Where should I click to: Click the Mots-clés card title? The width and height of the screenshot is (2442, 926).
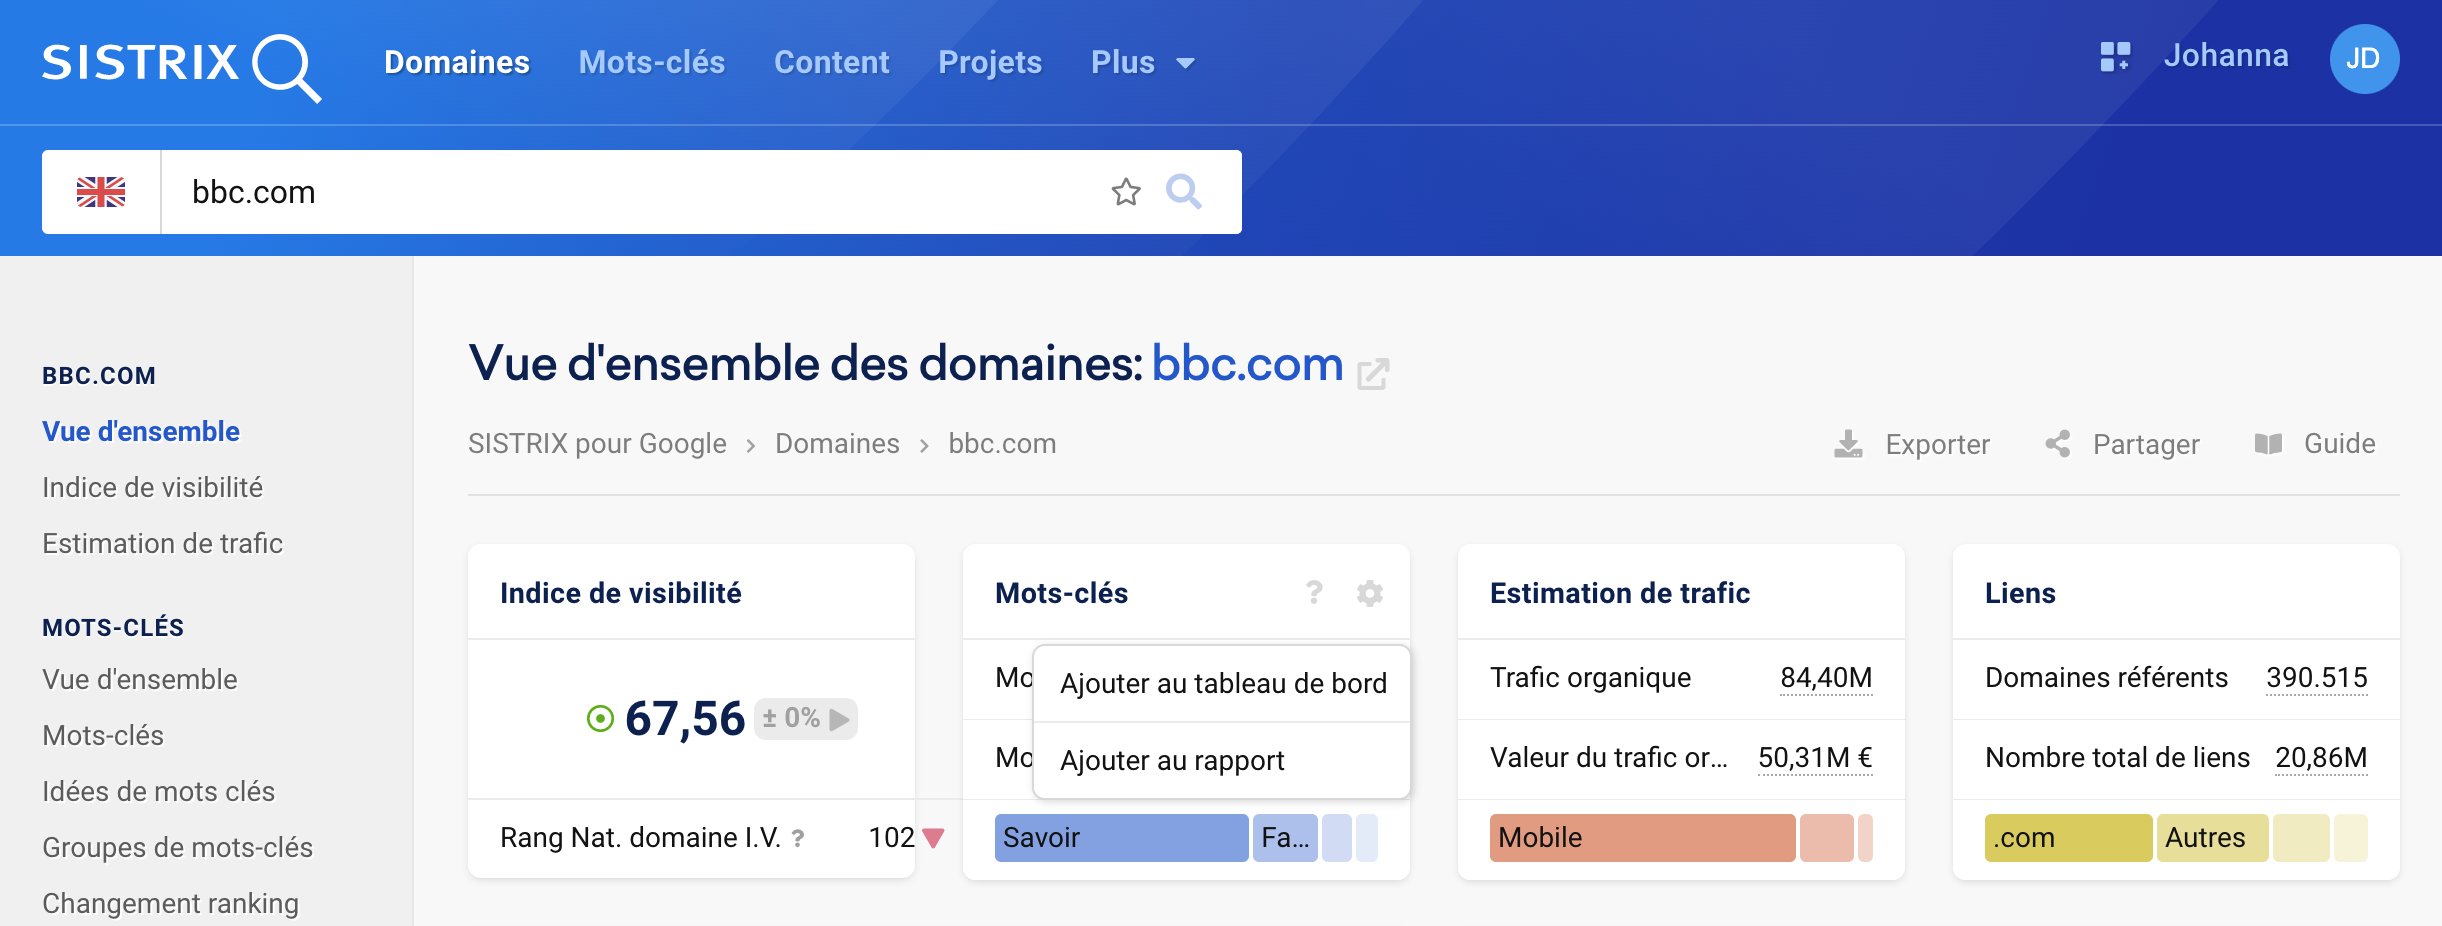1061,593
